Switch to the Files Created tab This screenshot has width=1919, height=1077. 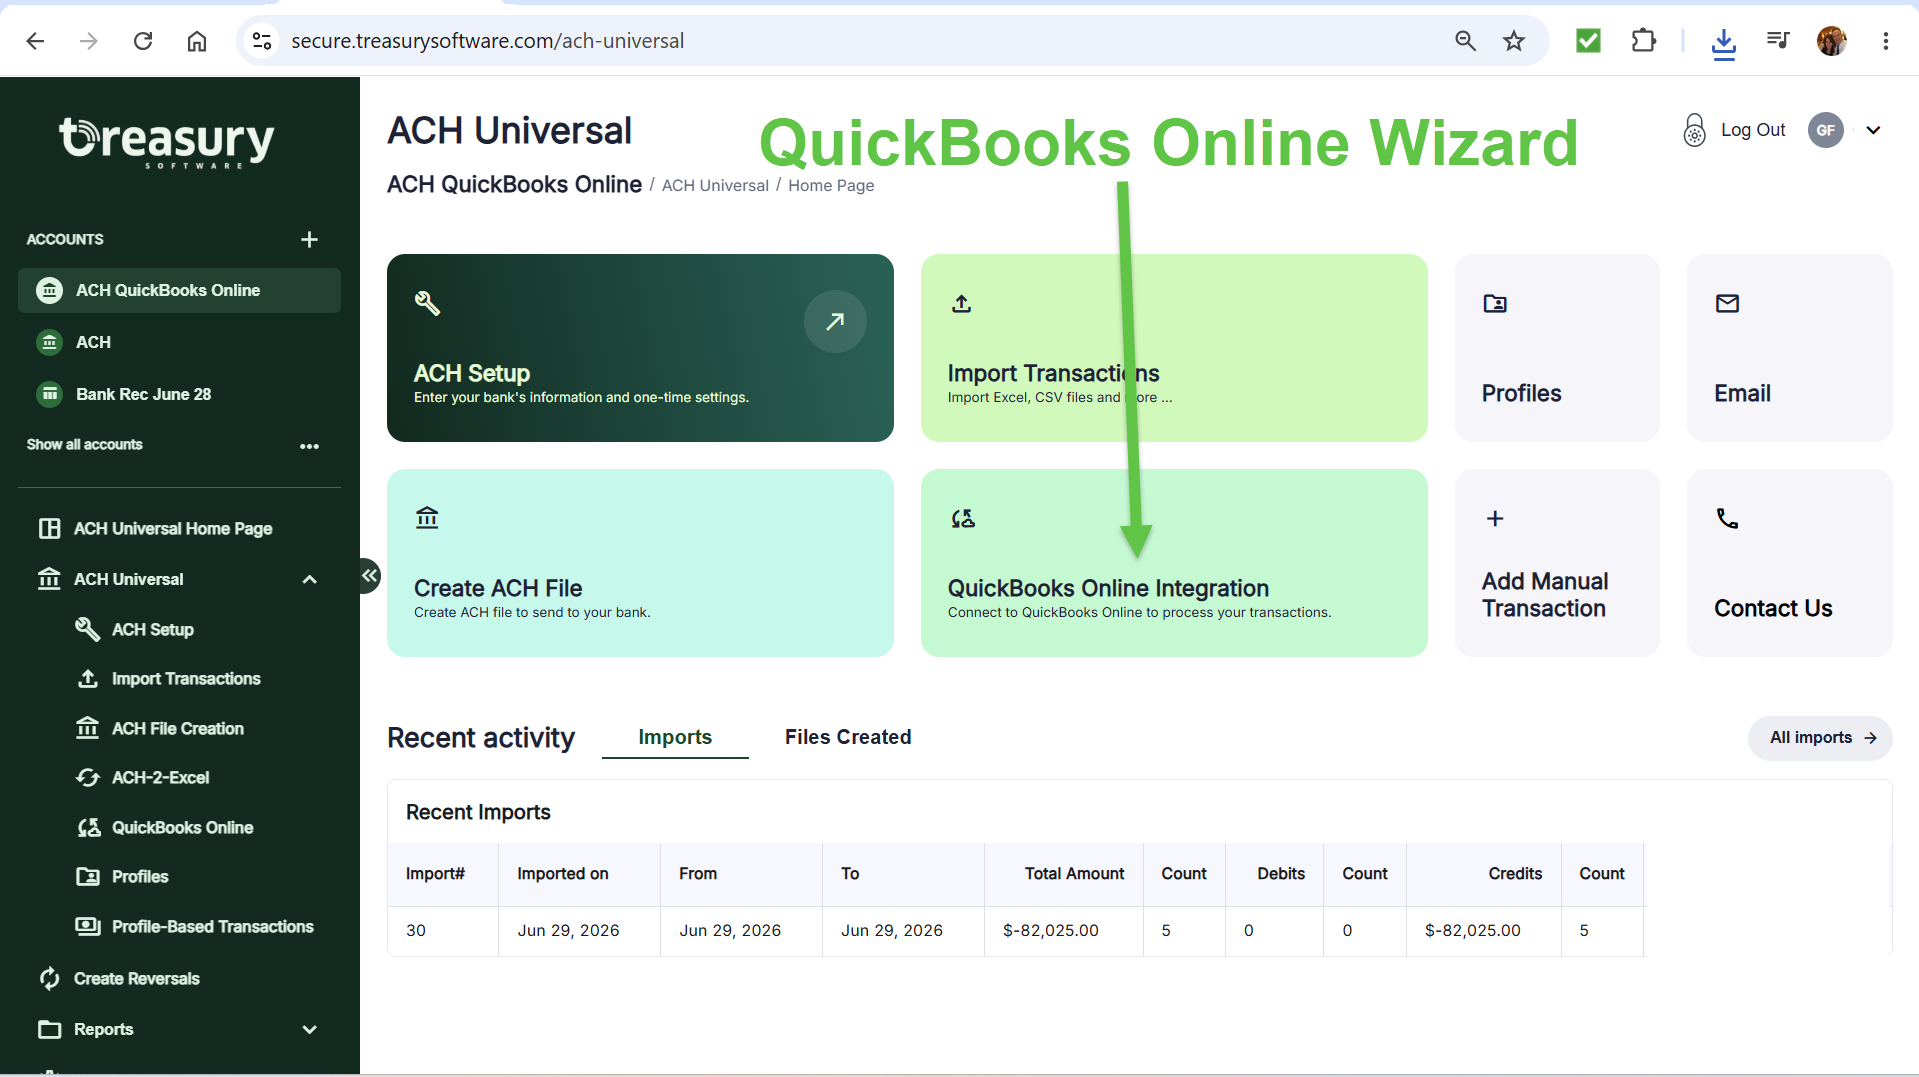click(848, 737)
